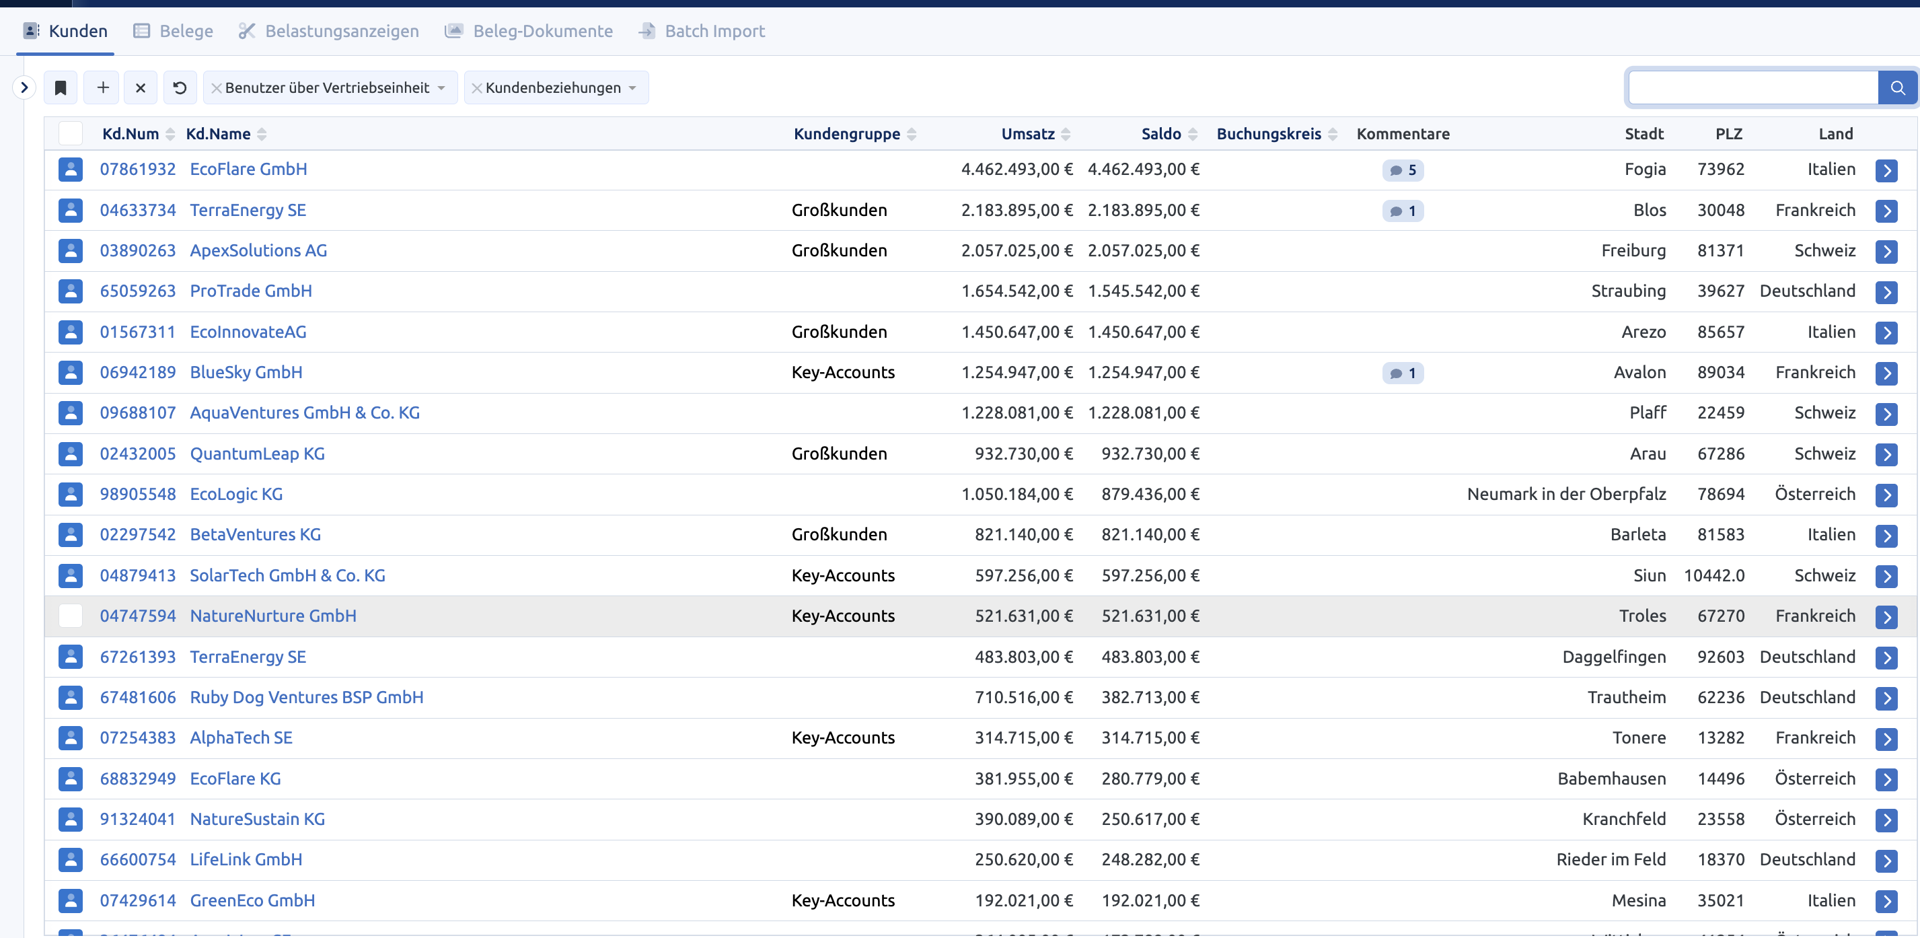Sort table by Kundengruppe column
This screenshot has width=1920, height=938.
point(855,134)
